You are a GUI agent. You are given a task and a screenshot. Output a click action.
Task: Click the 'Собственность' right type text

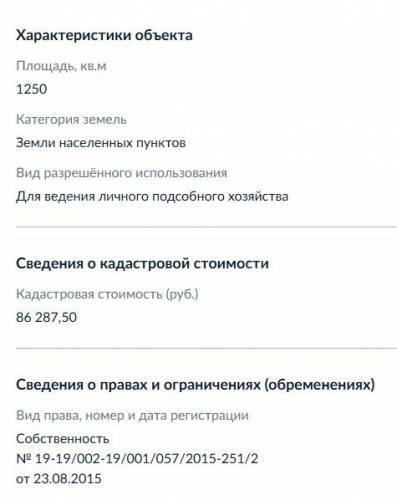pos(63,439)
